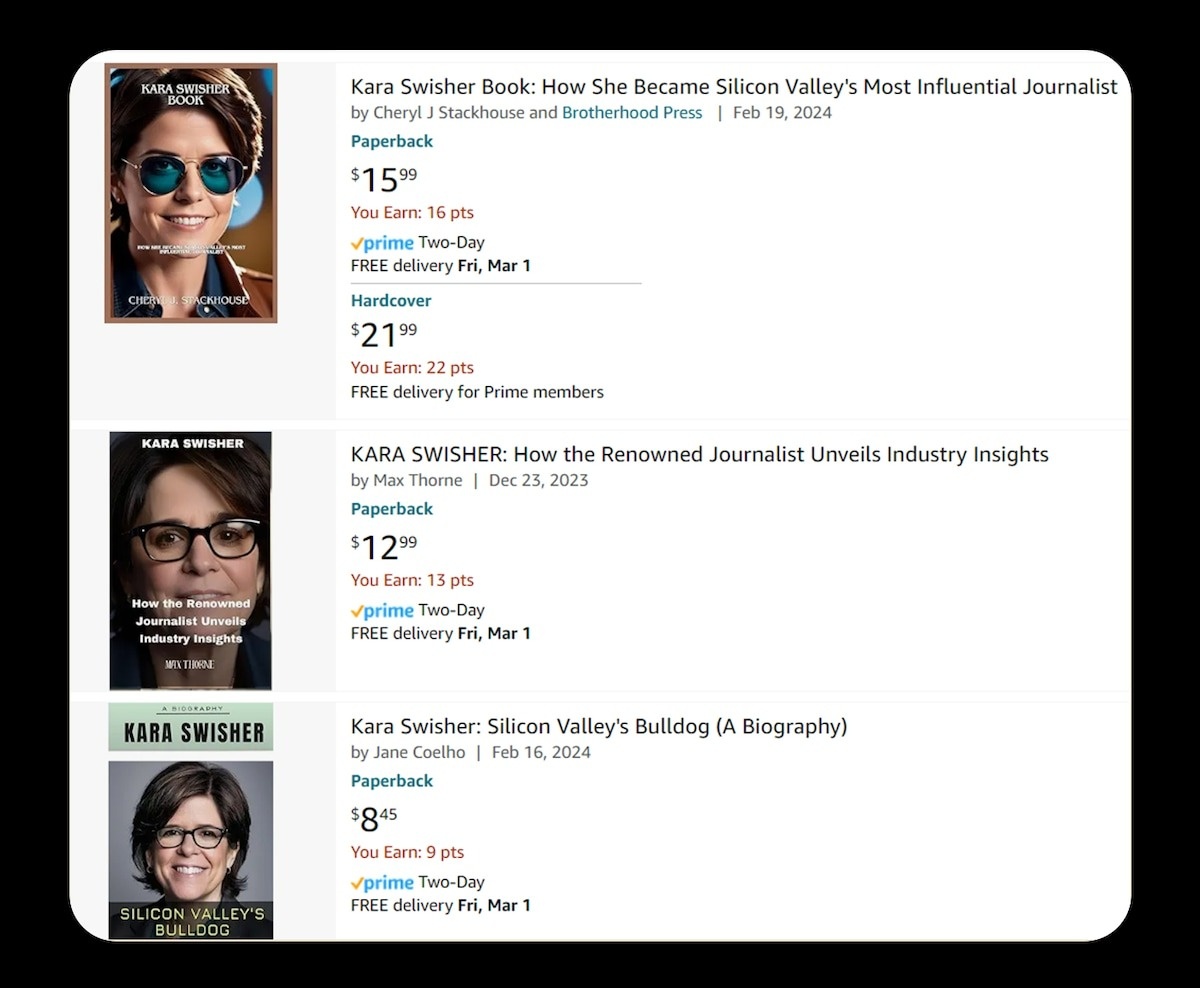
Task: Select the Paperback format for the first book
Action: pos(391,141)
